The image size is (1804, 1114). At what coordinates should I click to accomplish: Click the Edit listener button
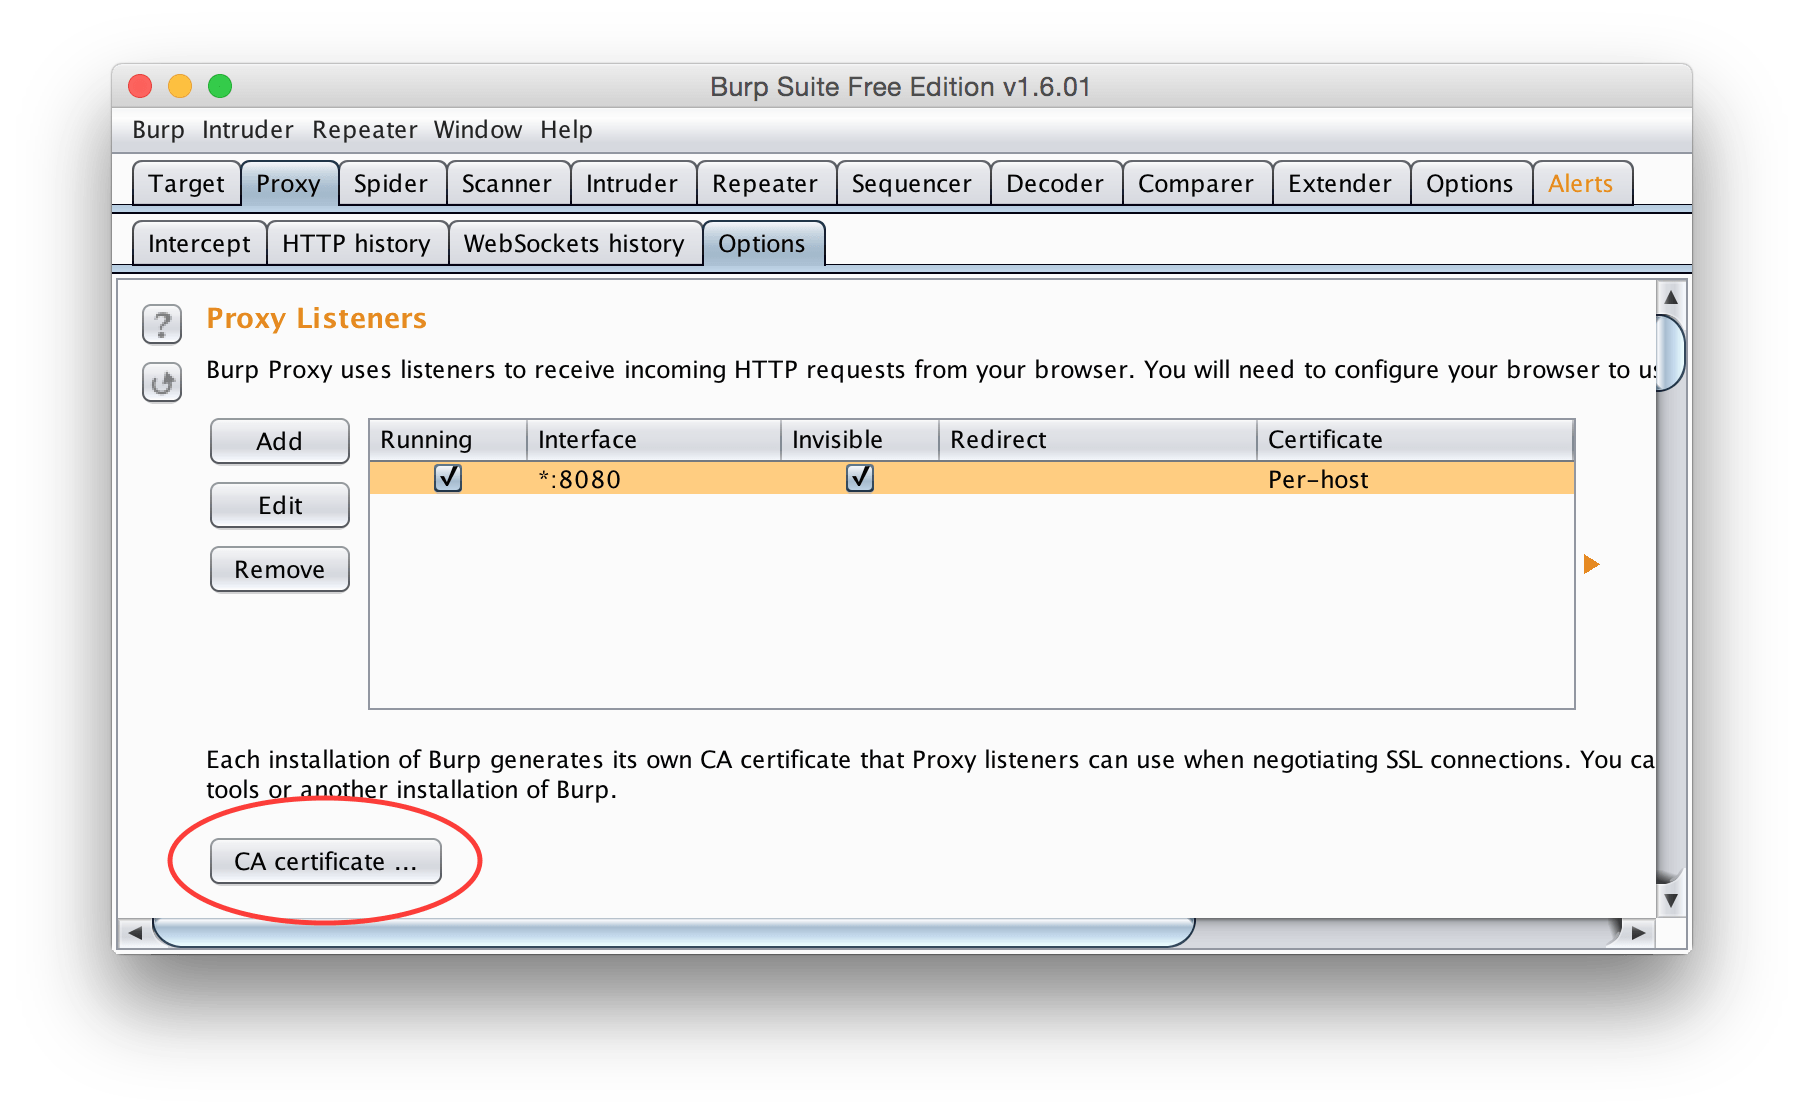tap(280, 505)
